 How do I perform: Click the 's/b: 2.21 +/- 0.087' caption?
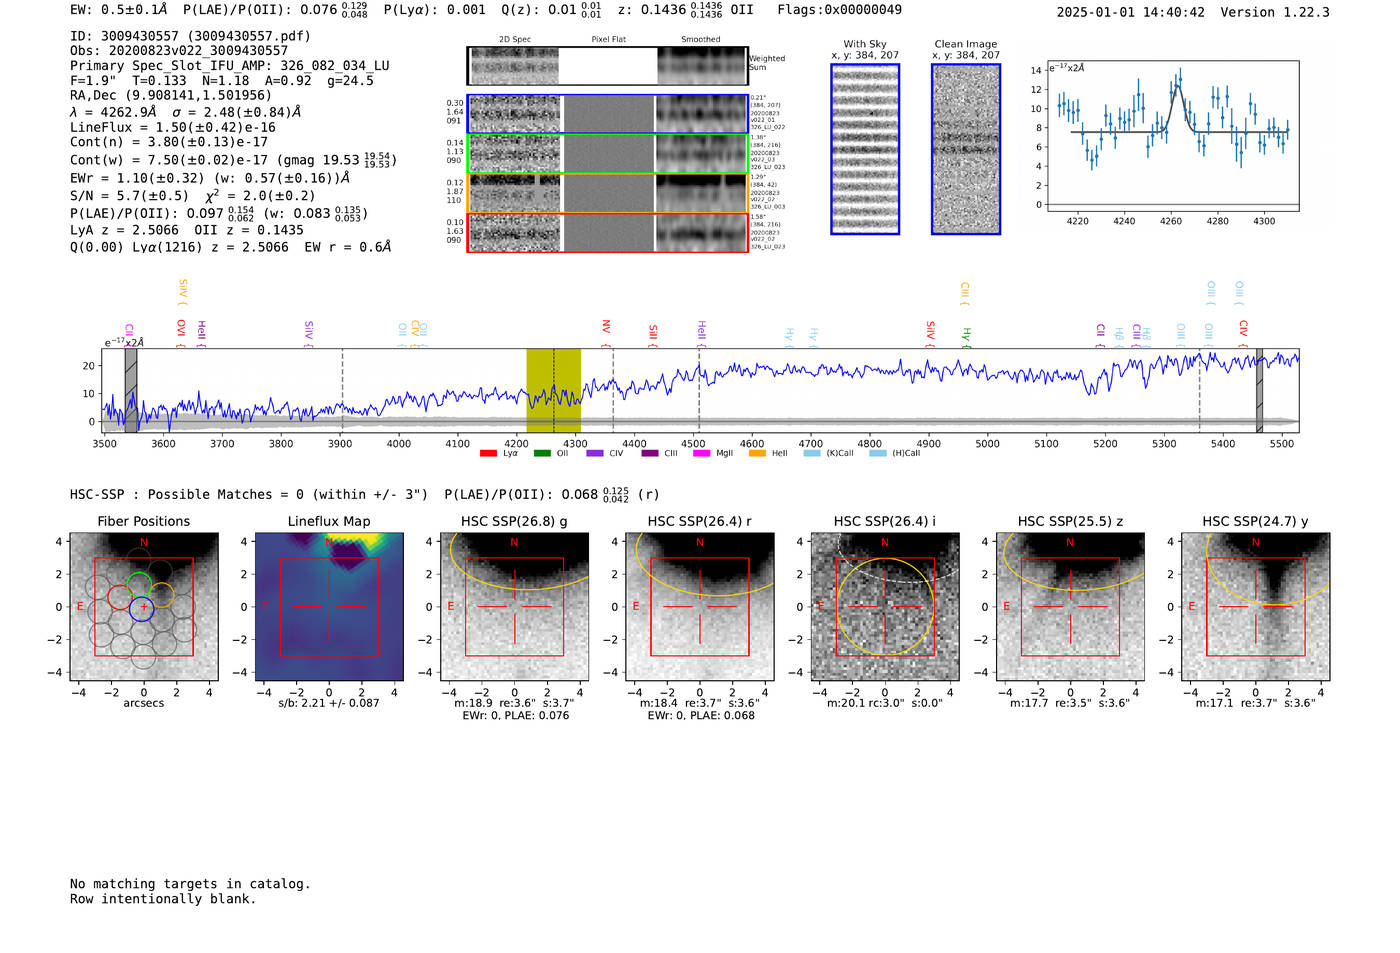pos(329,703)
